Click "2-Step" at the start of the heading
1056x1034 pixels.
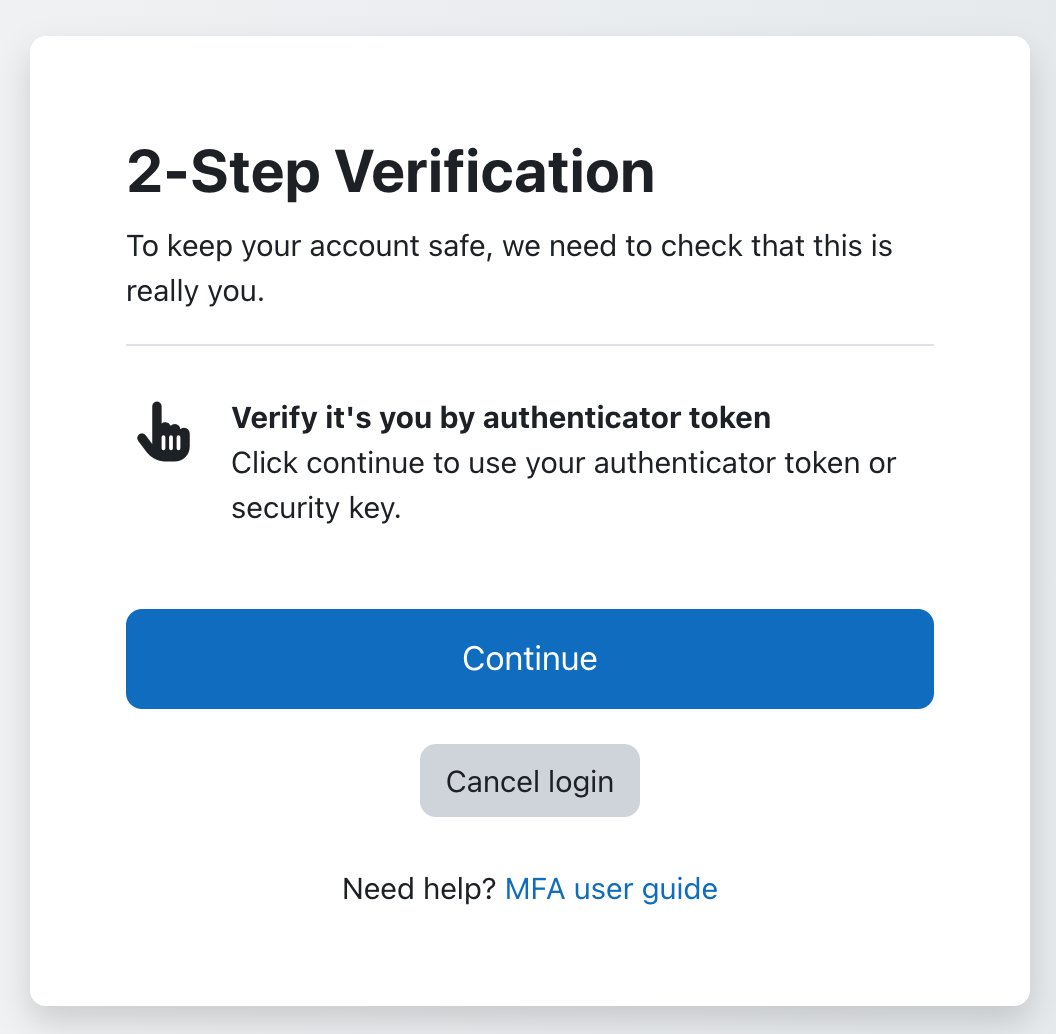[x=224, y=172]
